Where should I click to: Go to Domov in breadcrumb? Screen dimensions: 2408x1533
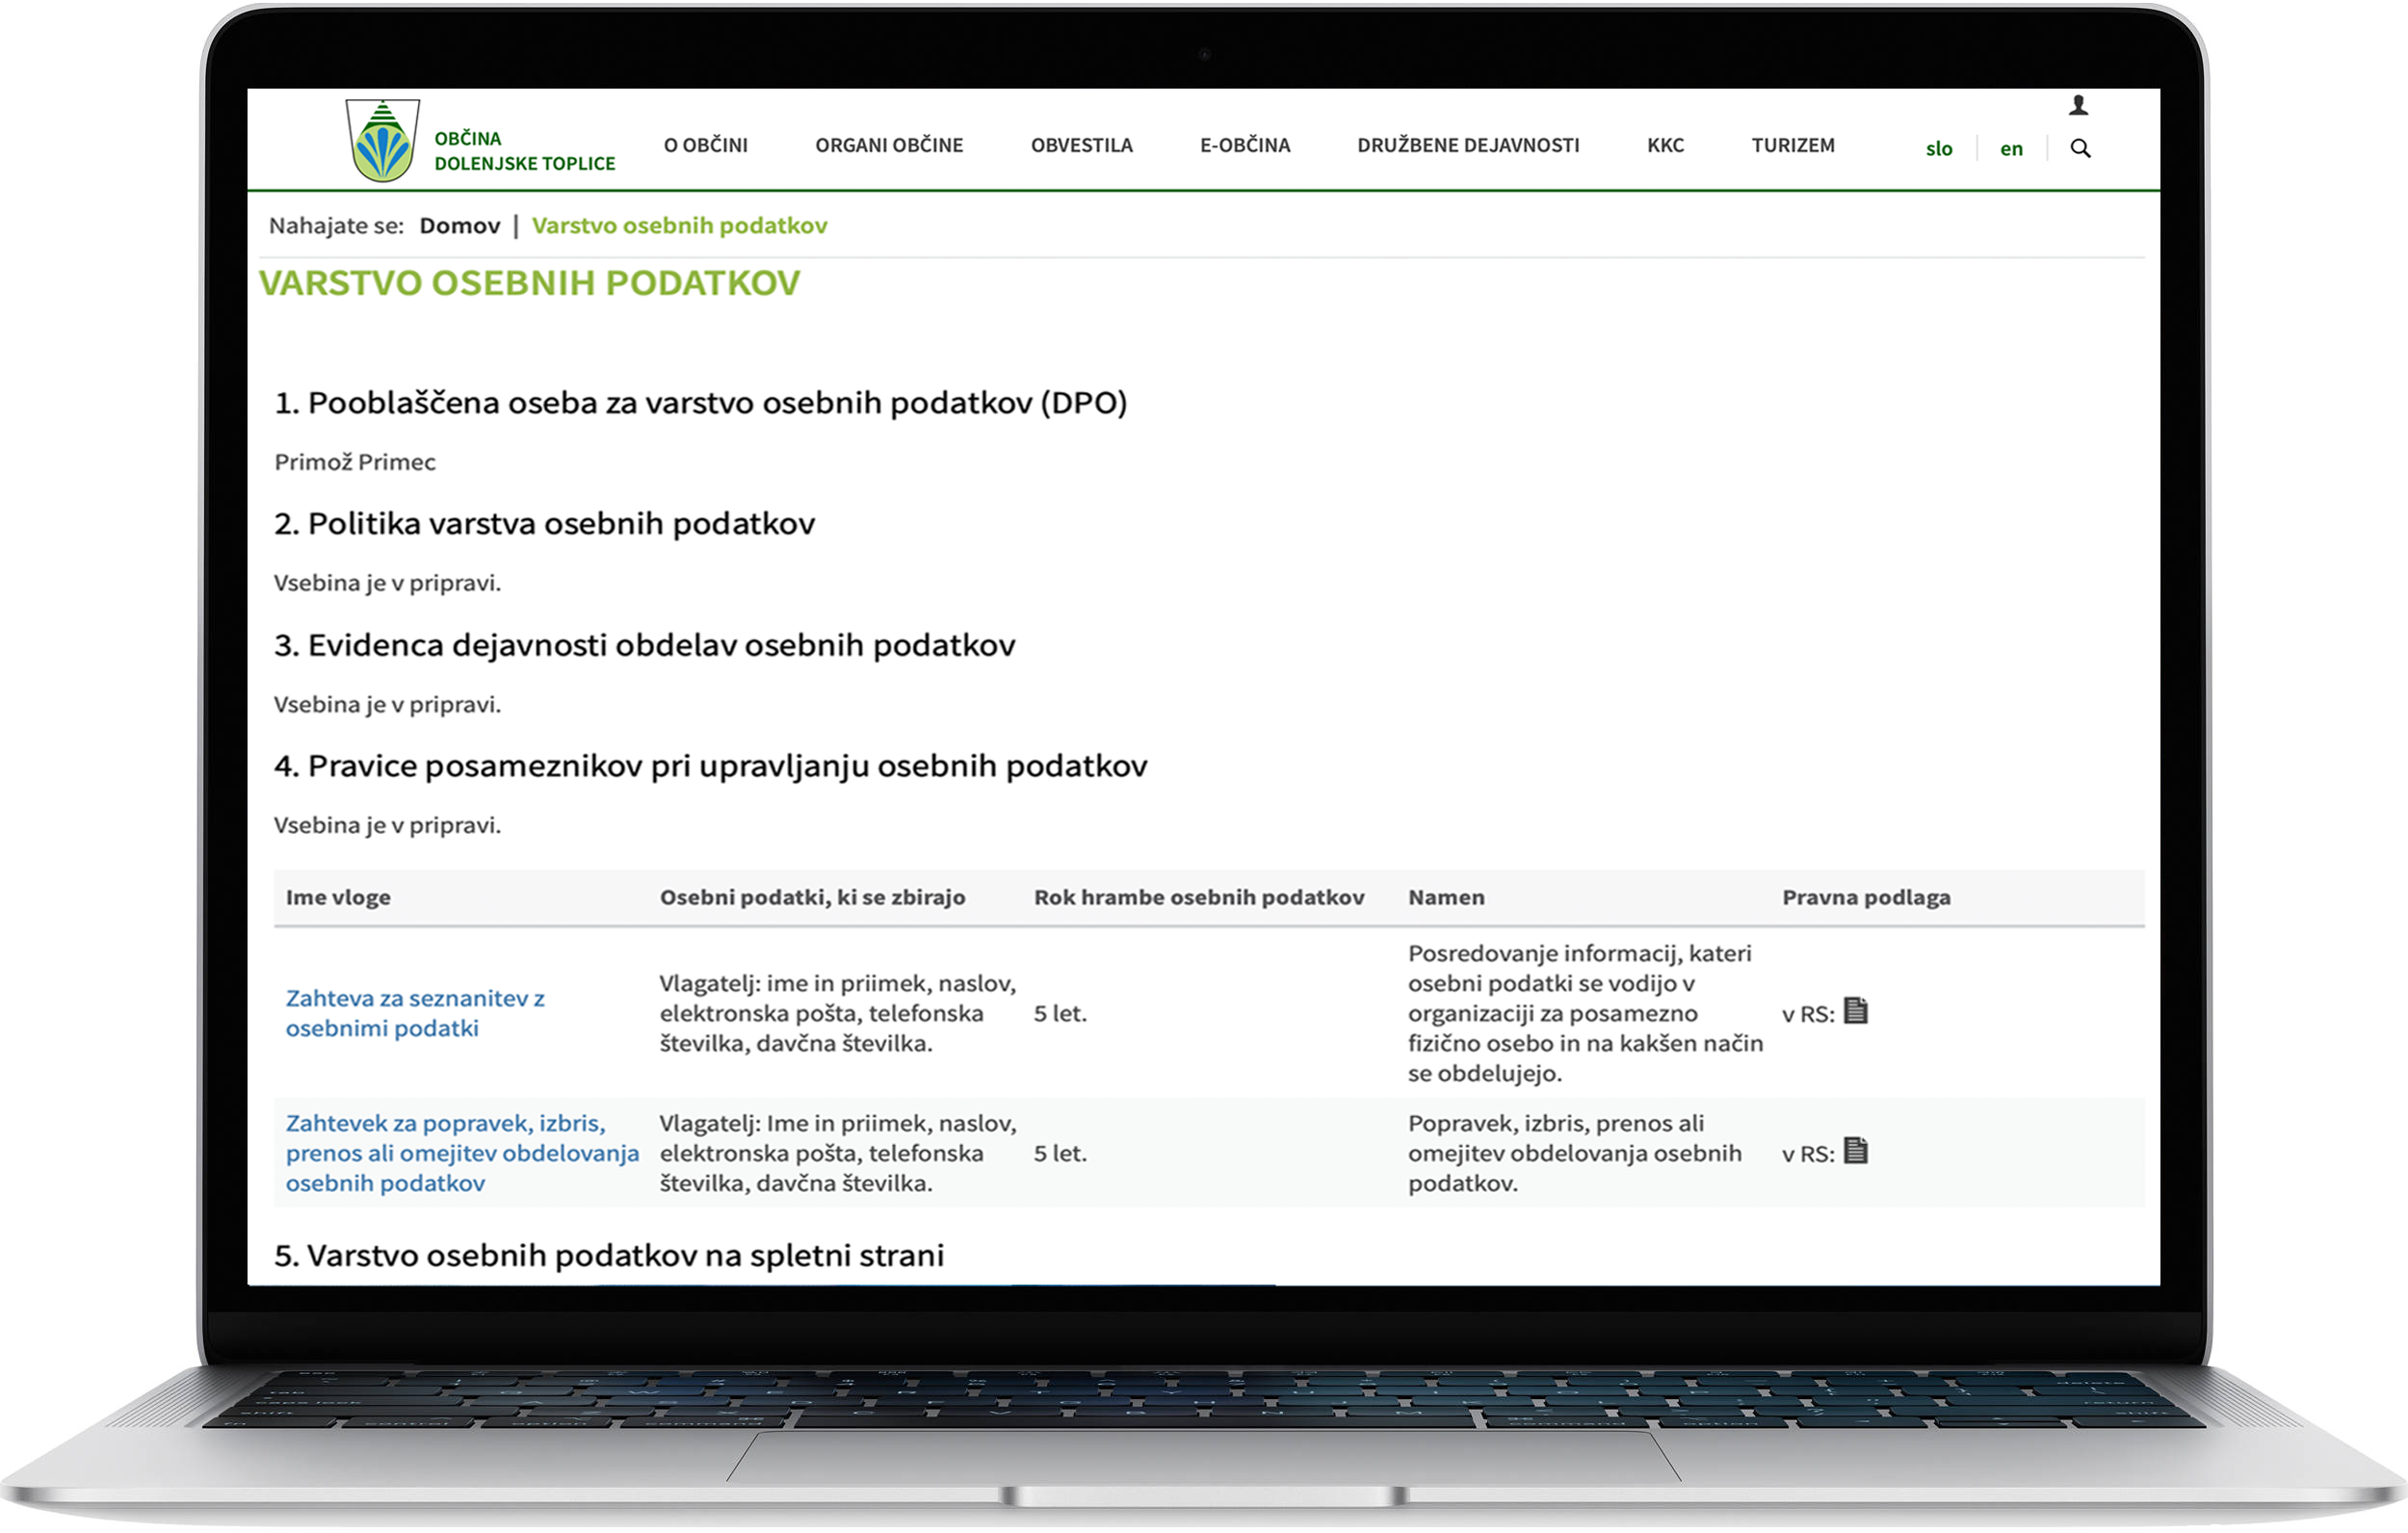(x=459, y=226)
